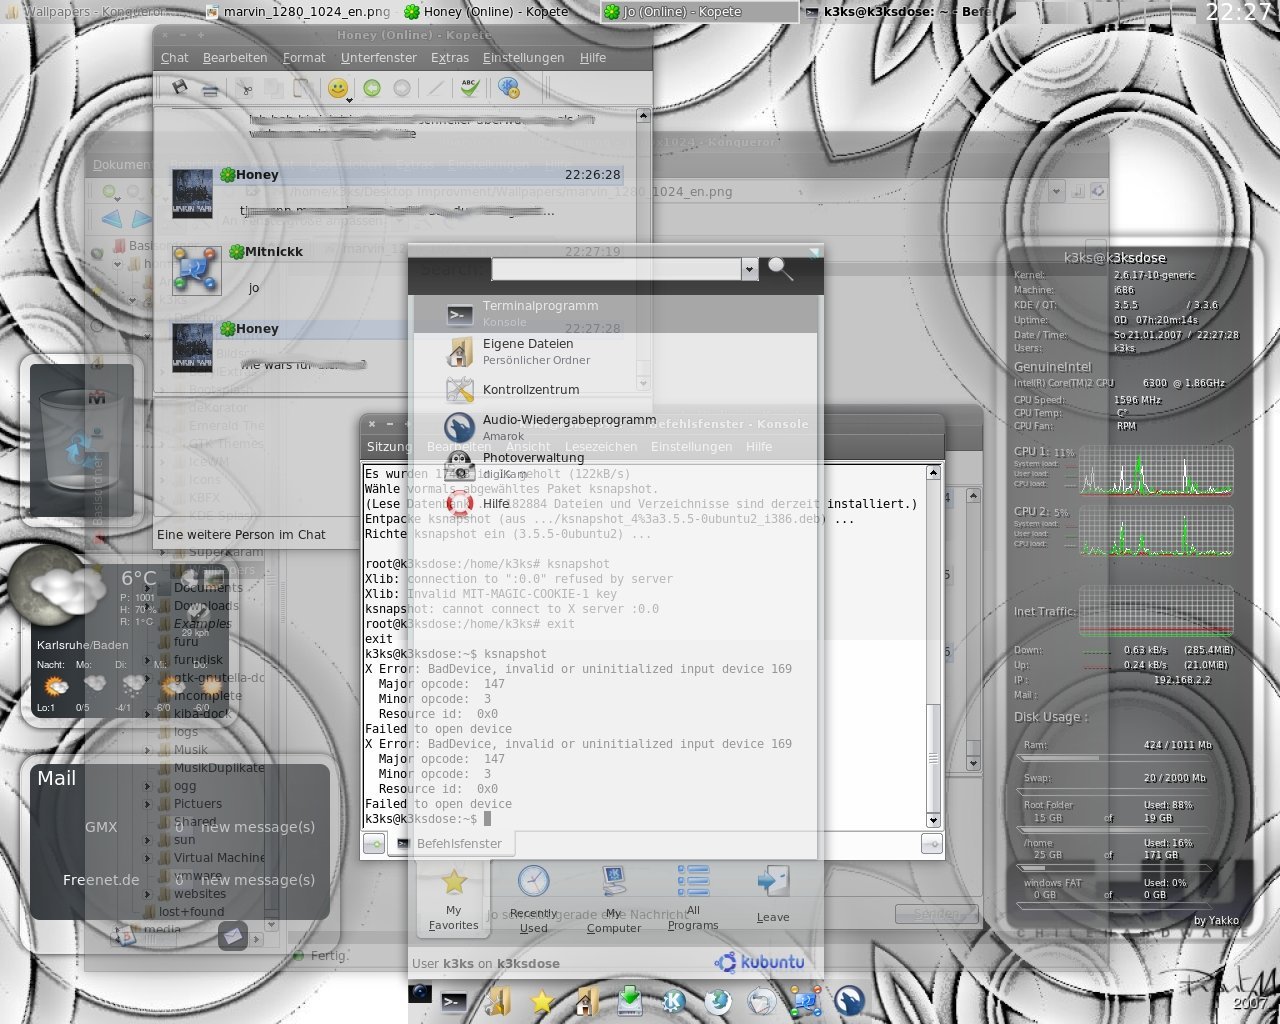The width and height of the screenshot is (1280, 1024).
Task: Open Unterfenster menu in Kopete window
Action: (x=379, y=58)
